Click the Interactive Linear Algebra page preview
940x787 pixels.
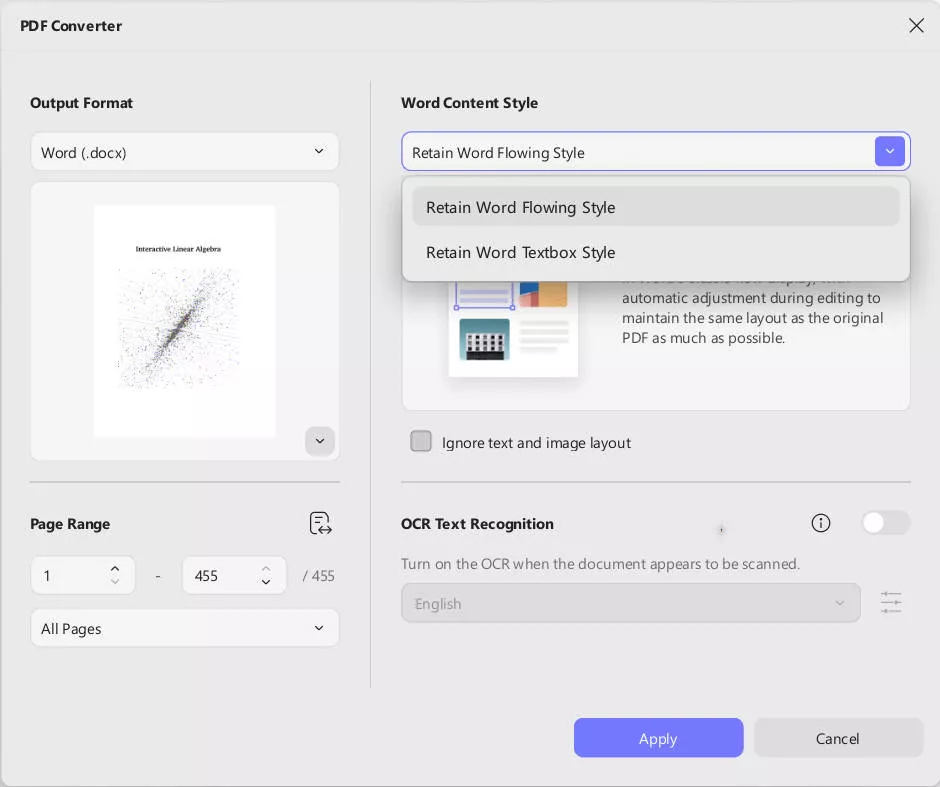click(x=185, y=320)
